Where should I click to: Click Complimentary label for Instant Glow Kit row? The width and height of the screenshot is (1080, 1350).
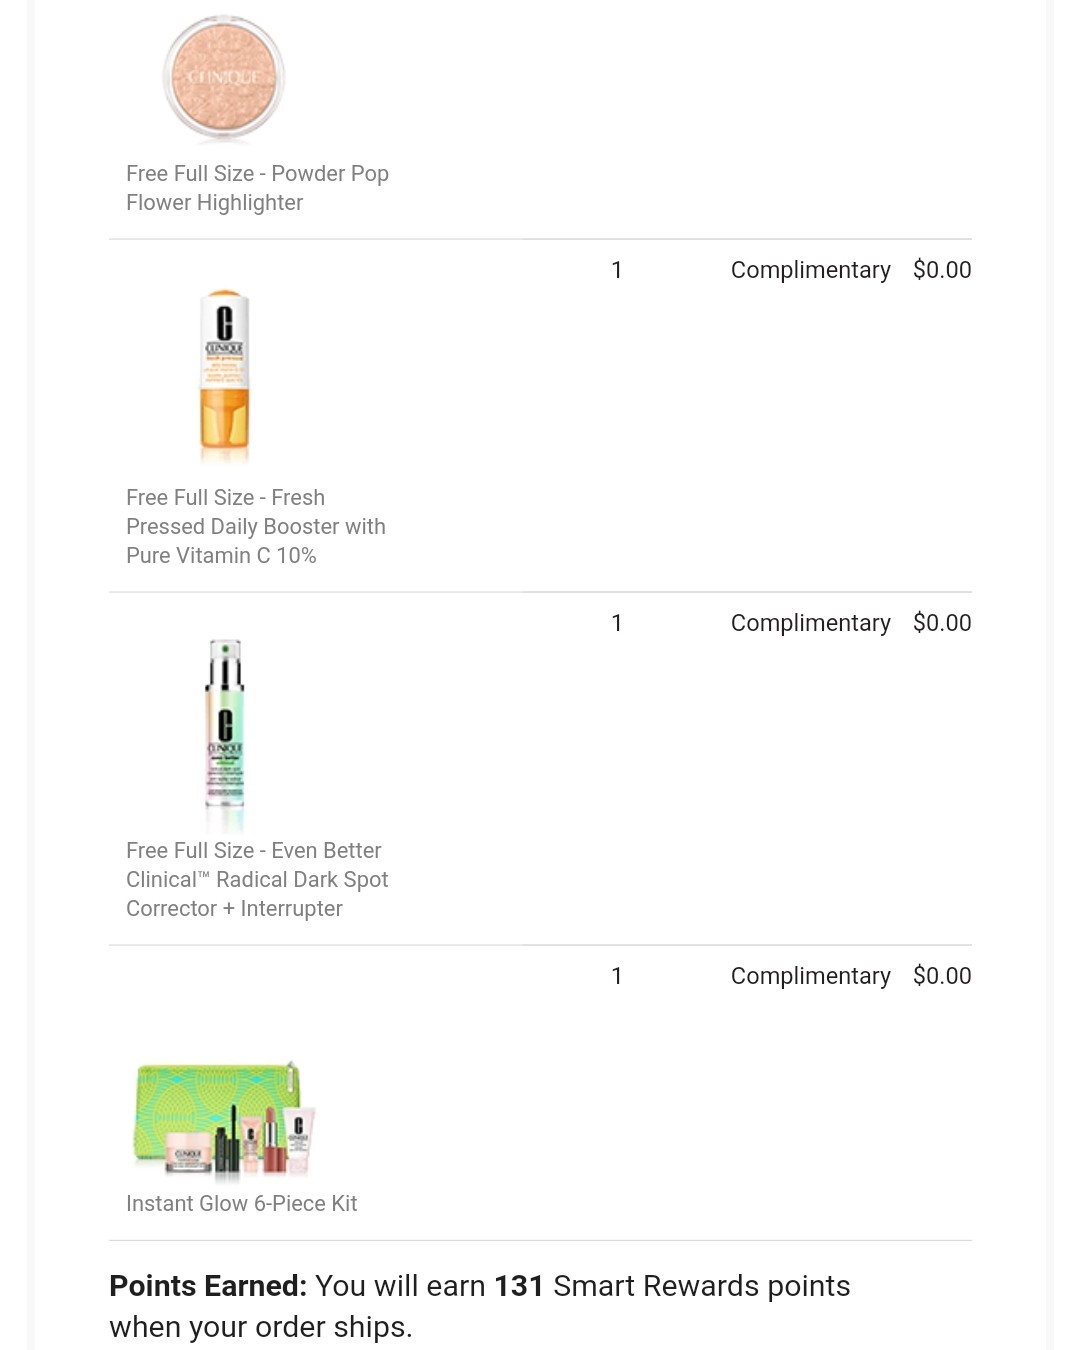[x=810, y=976]
